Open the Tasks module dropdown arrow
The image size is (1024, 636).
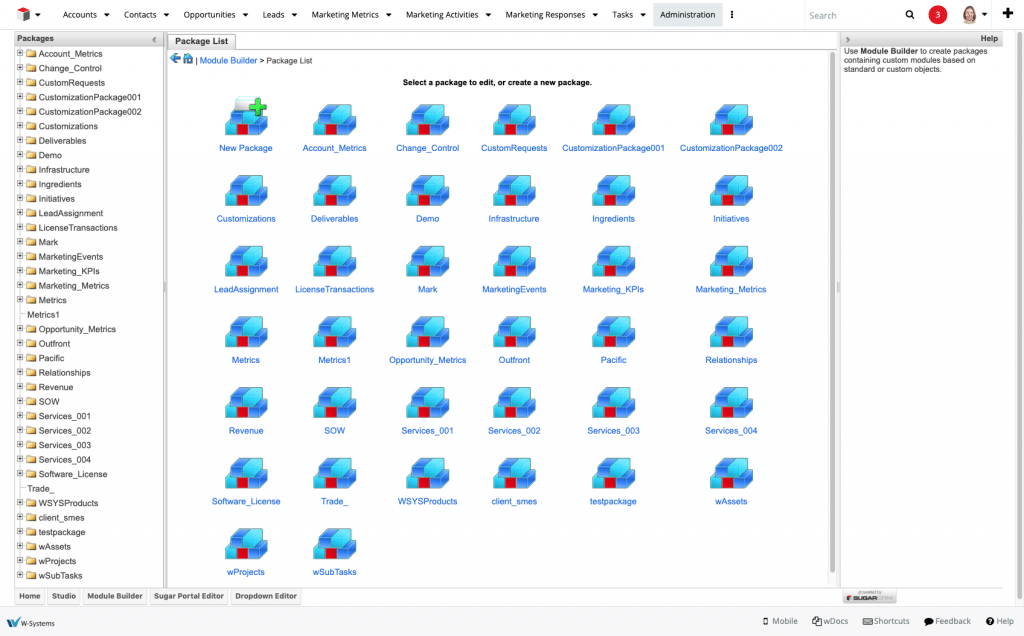pyautogui.click(x=643, y=15)
